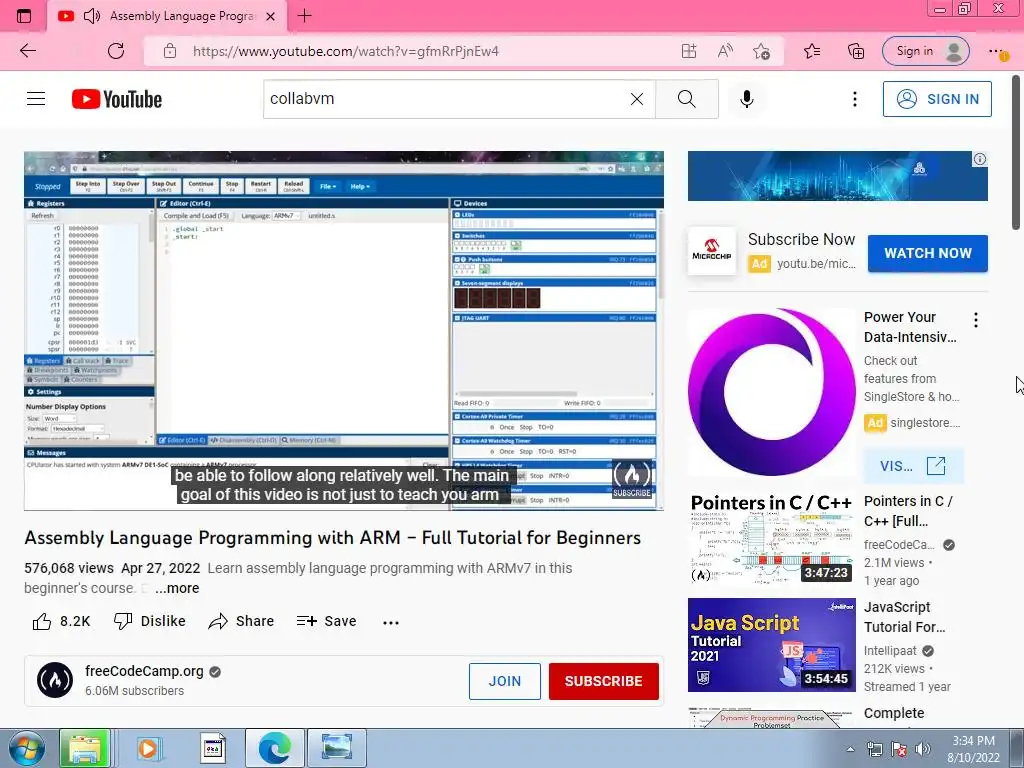1024x768 pixels.
Task: Go back with browser back arrow
Action: click(x=27, y=51)
